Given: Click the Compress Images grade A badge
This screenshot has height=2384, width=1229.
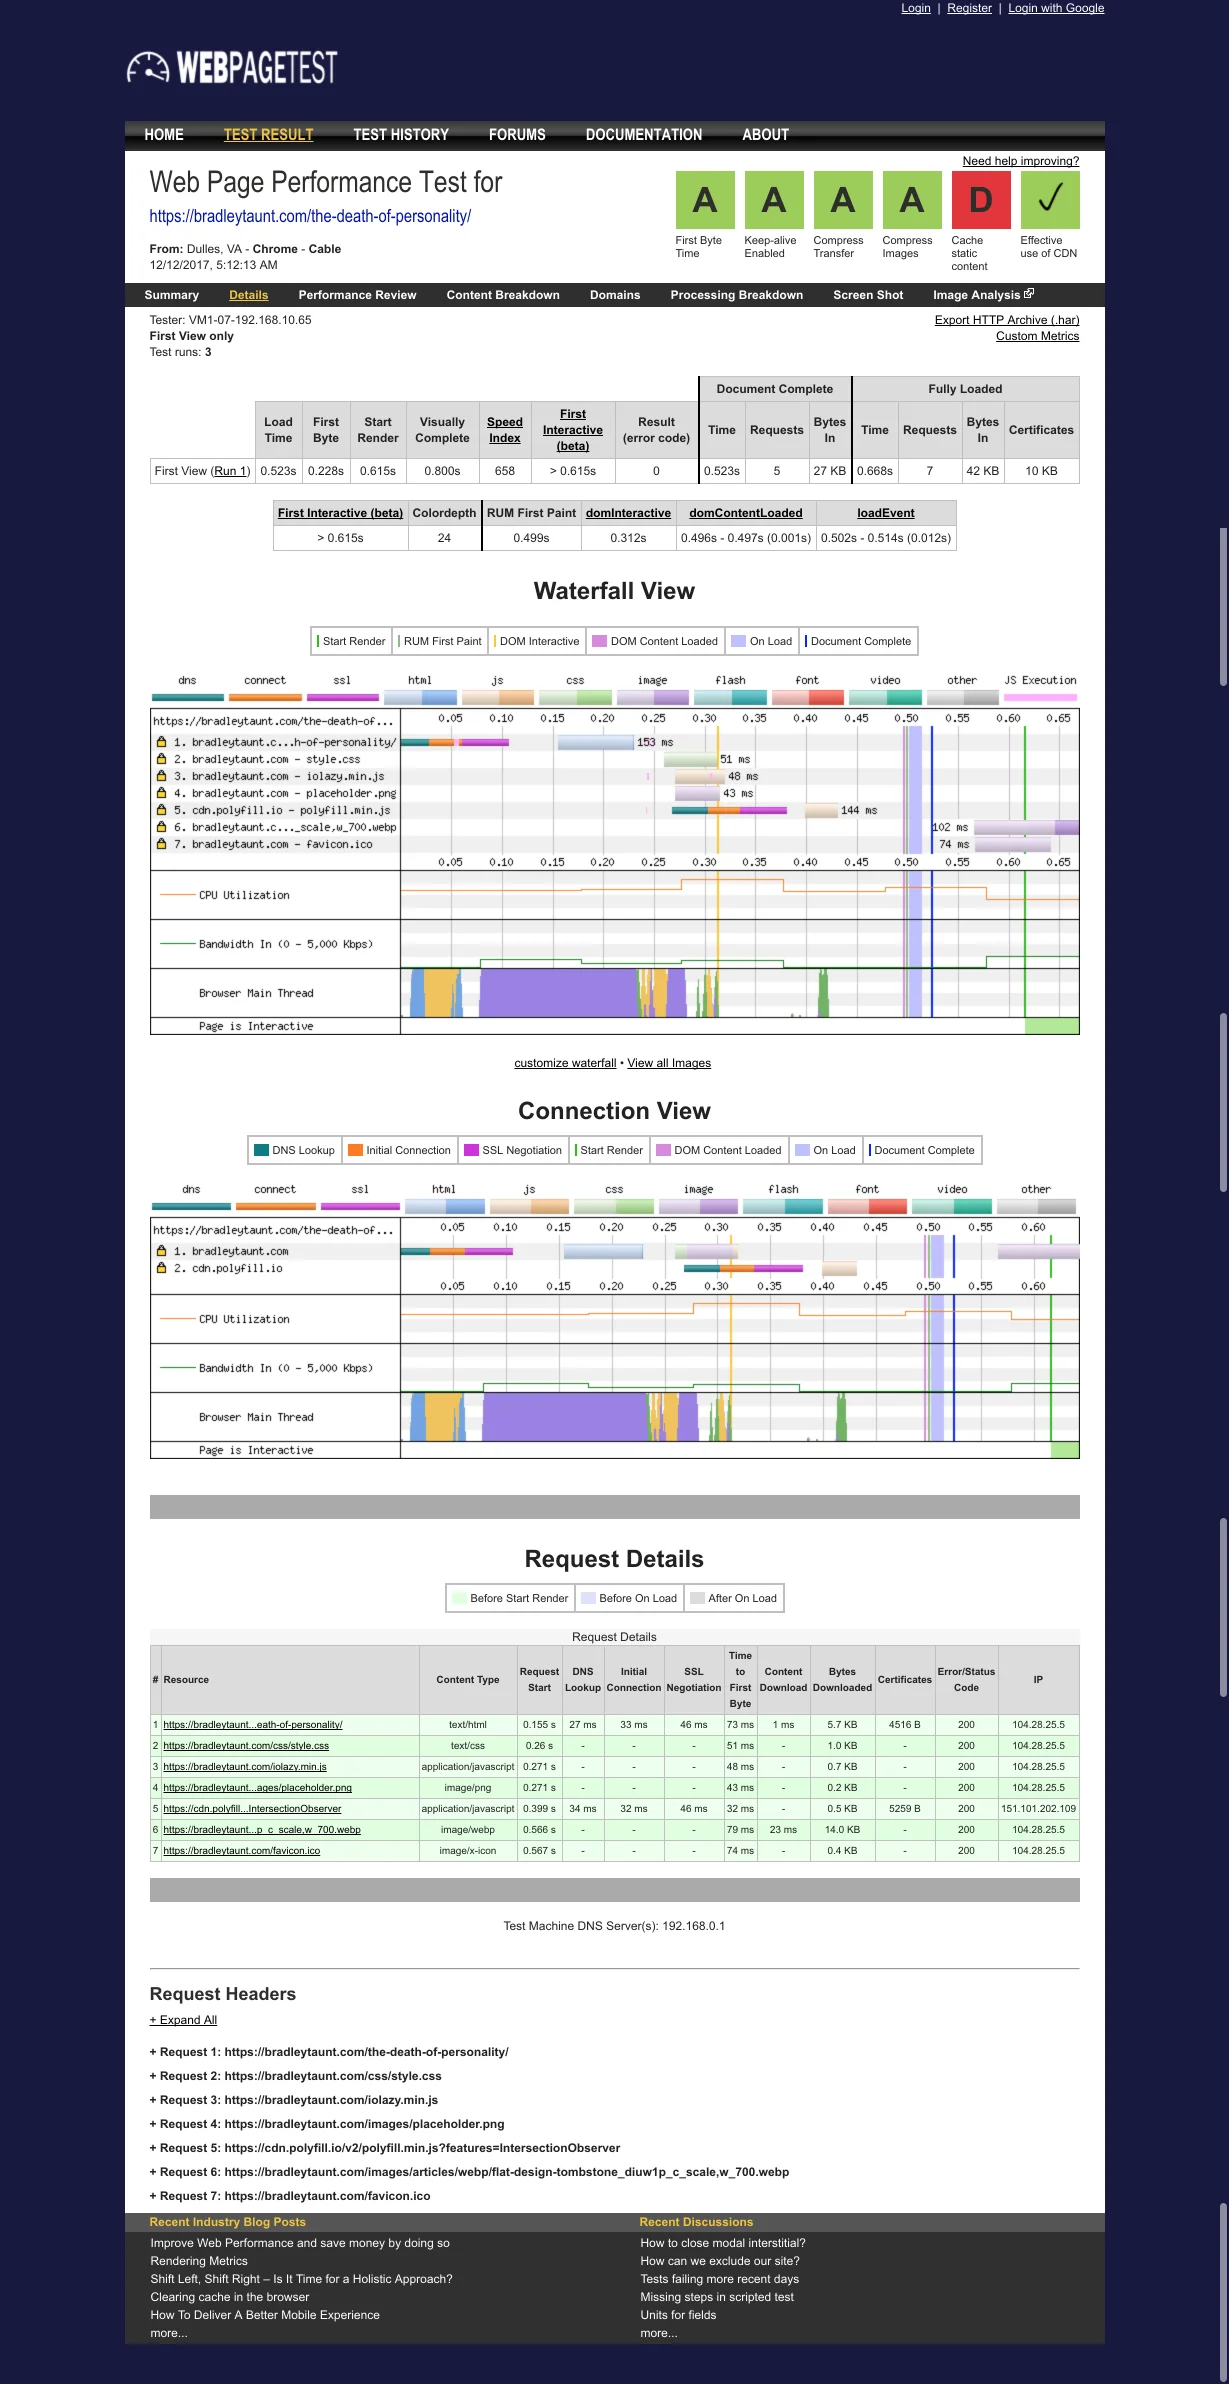Looking at the screenshot, I should click(911, 200).
